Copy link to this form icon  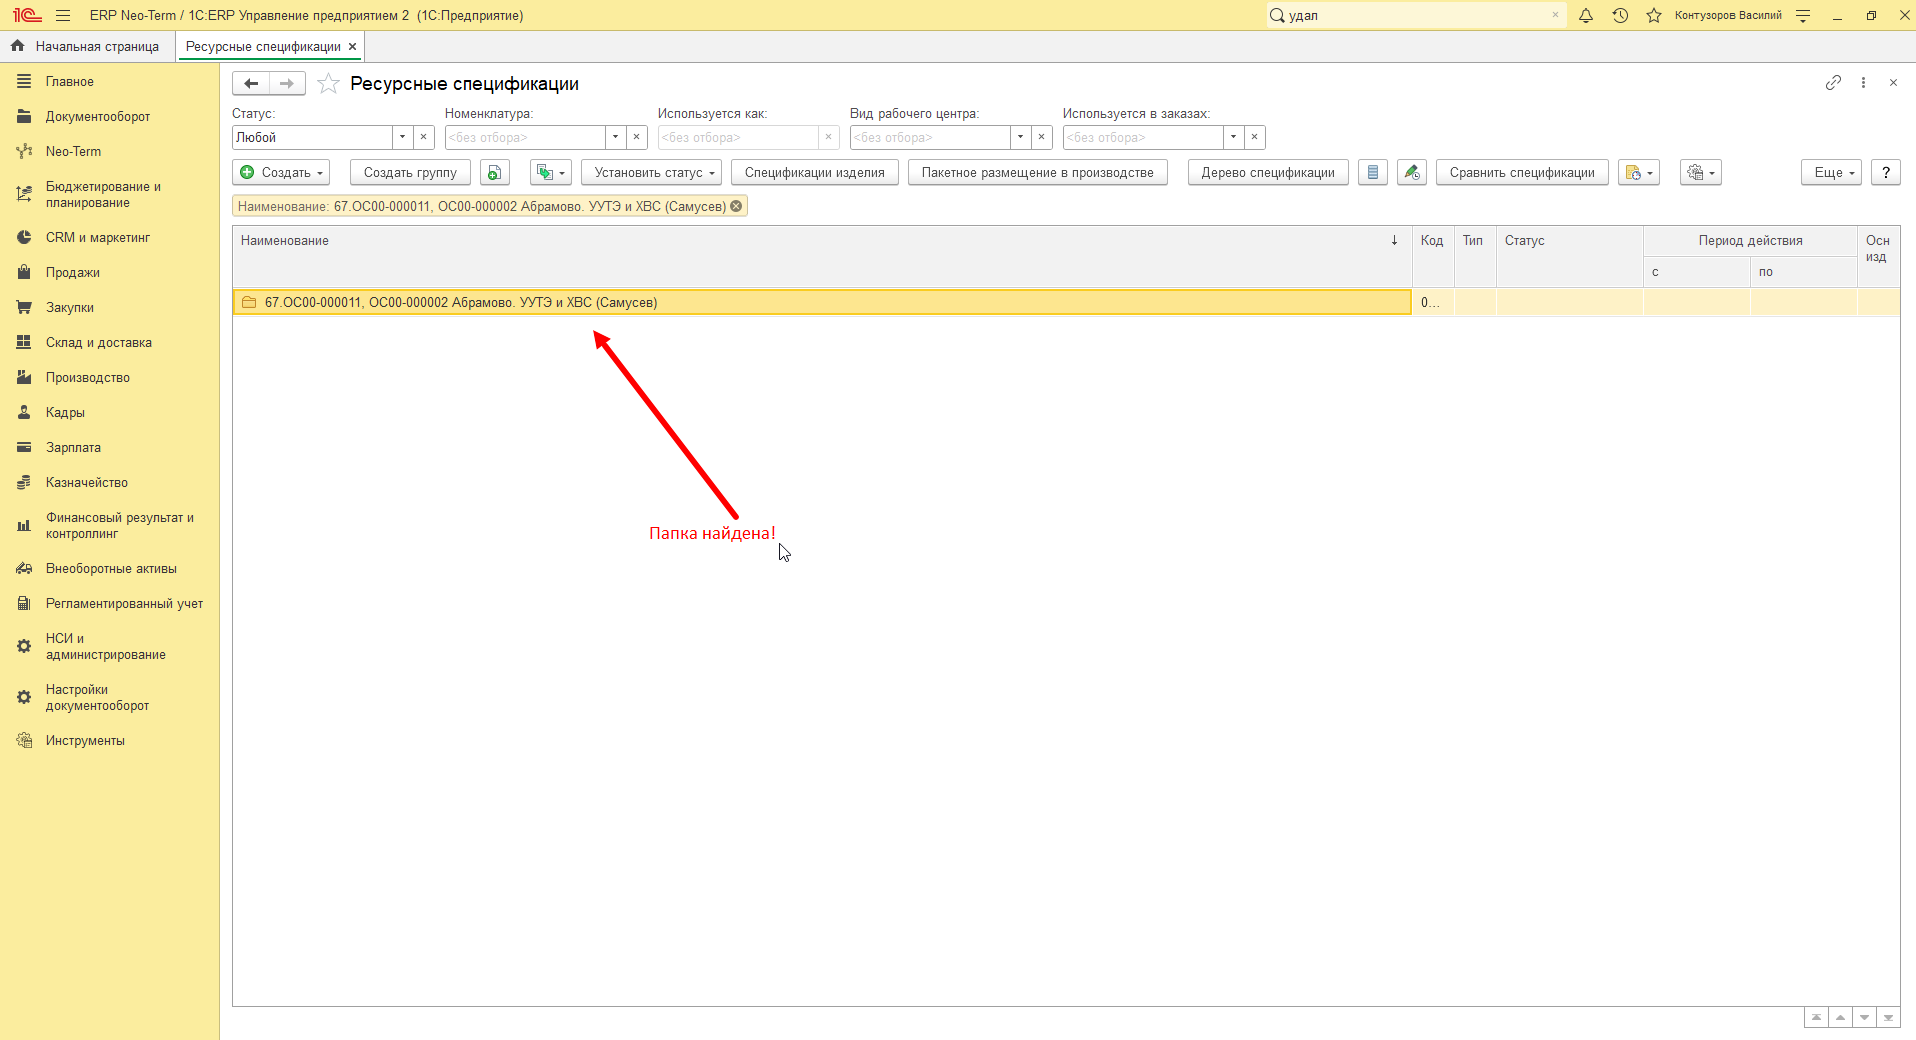pos(1833,83)
